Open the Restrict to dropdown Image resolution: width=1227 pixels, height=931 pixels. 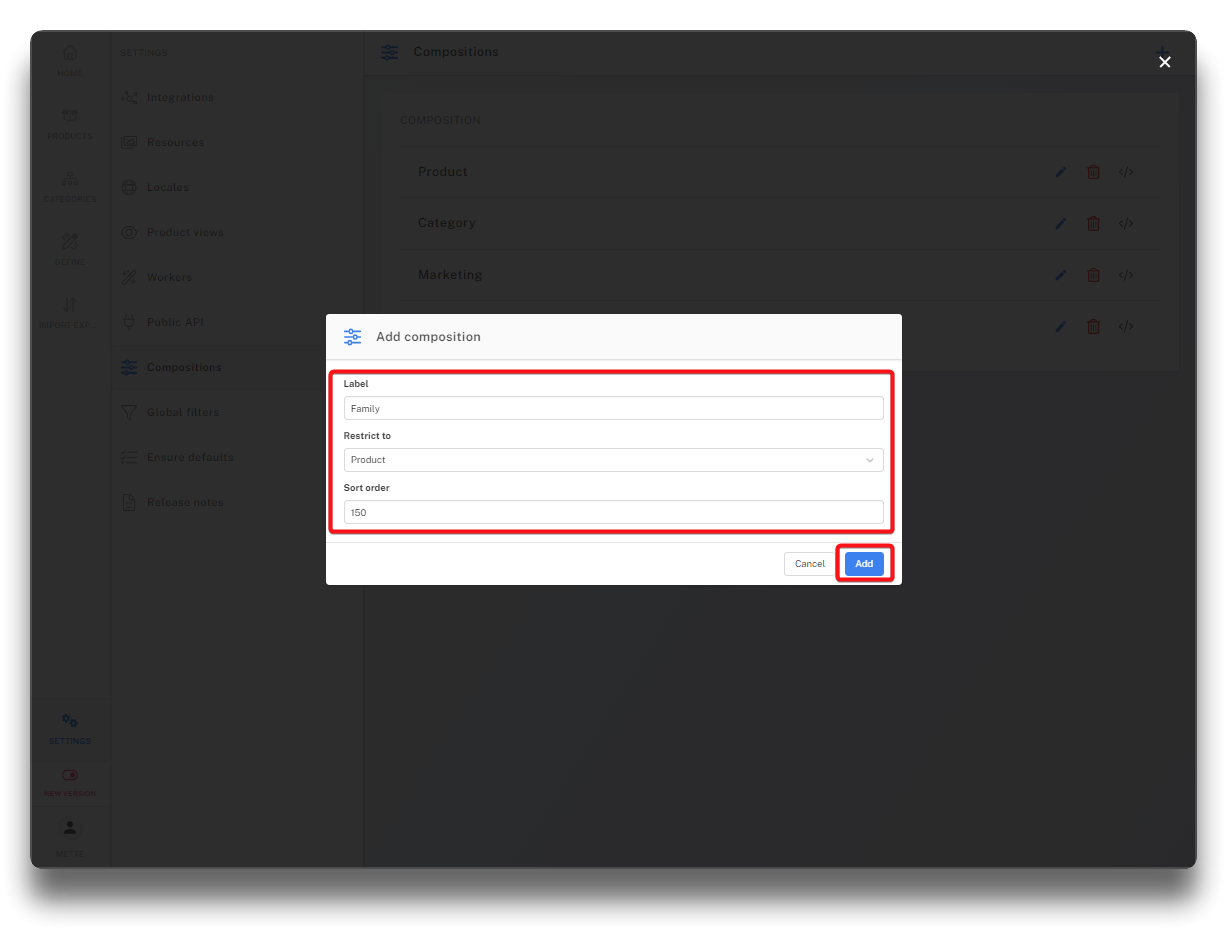[x=613, y=460]
